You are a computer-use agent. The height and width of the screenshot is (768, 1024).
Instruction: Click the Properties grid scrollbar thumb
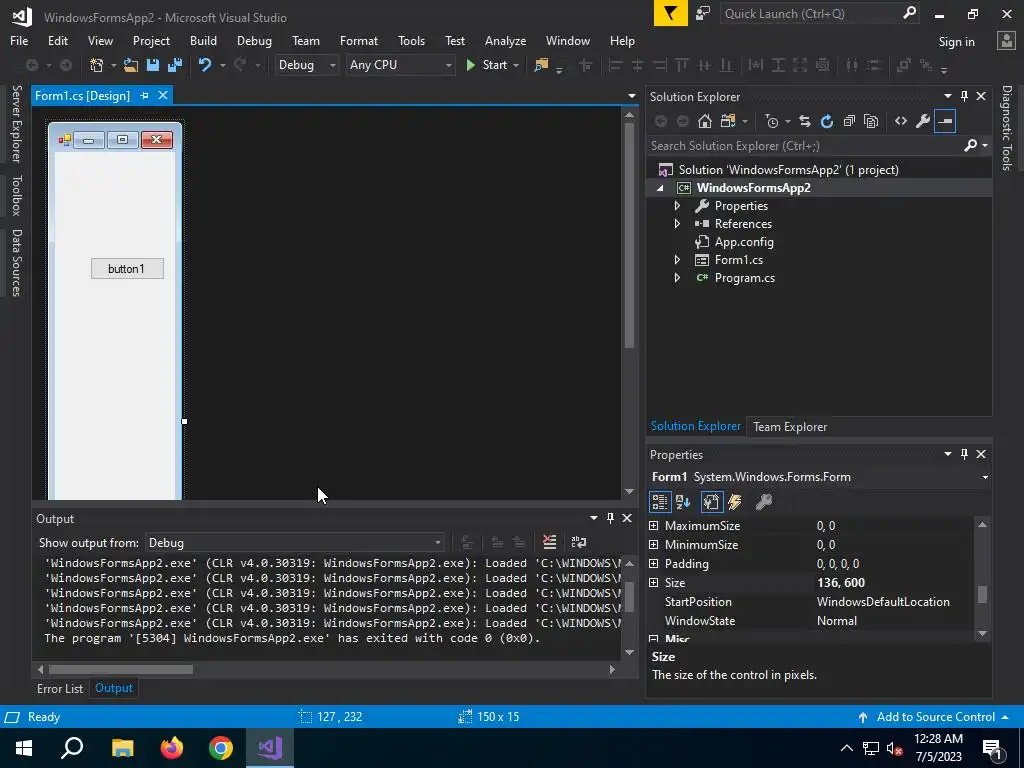pyautogui.click(x=982, y=594)
